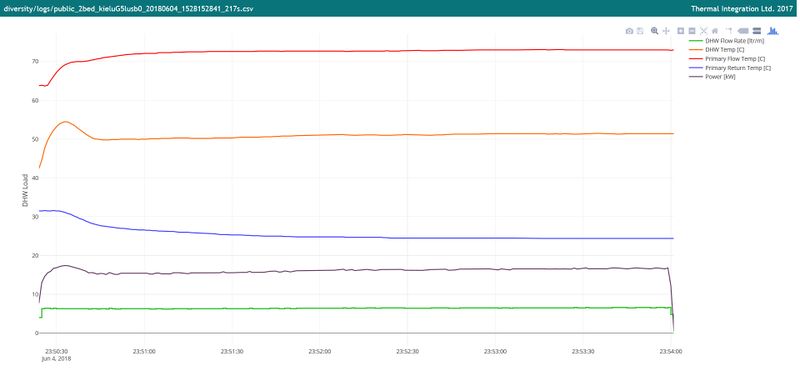This screenshot has width=800, height=371.
Task: Download plot as PNG camera icon
Action: pos(630,31)
